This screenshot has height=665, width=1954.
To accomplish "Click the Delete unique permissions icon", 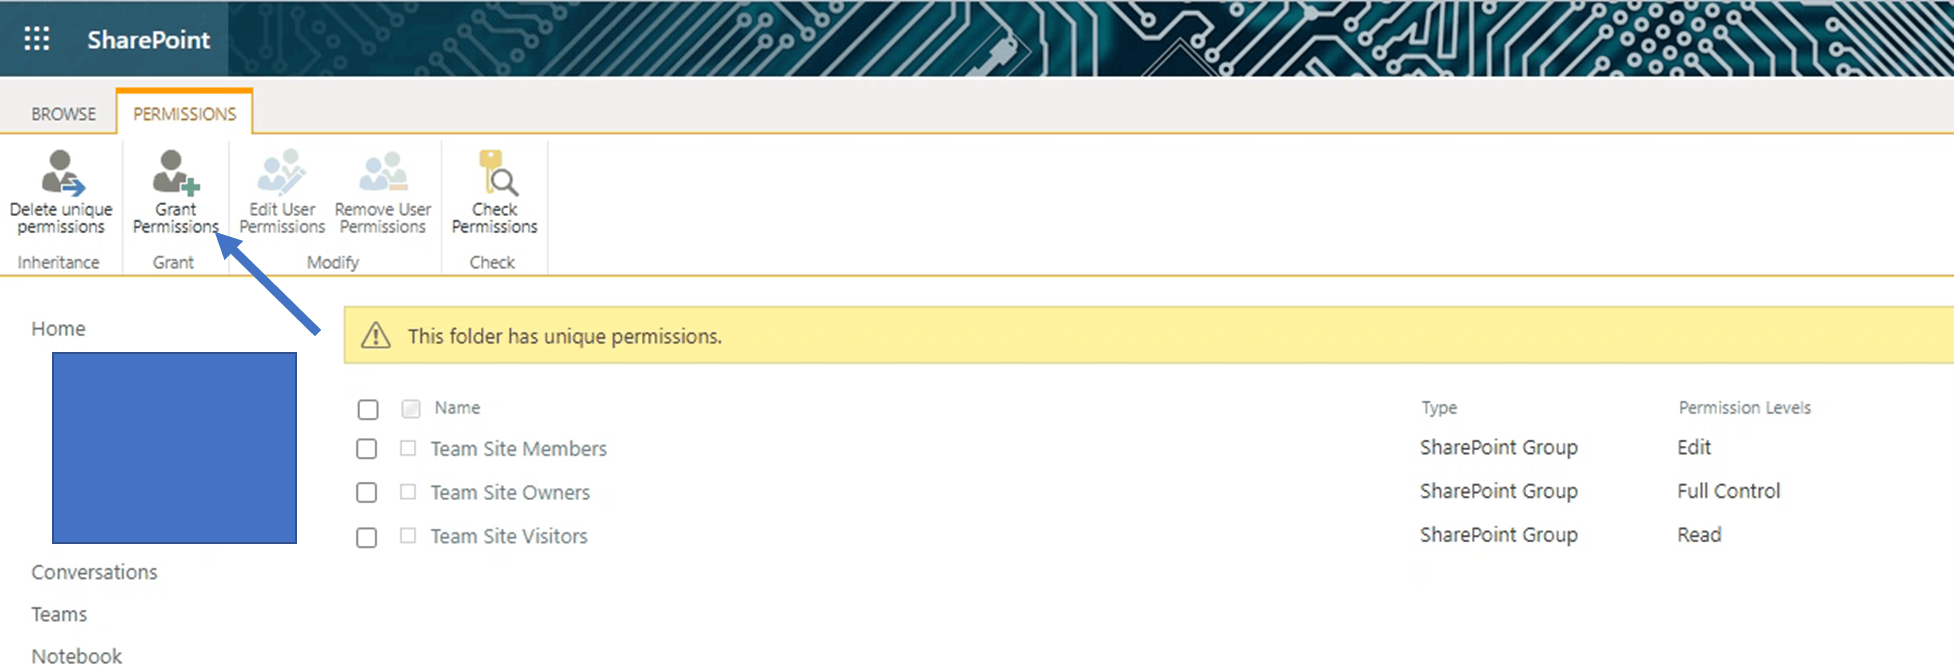I will tap(61, 173).
